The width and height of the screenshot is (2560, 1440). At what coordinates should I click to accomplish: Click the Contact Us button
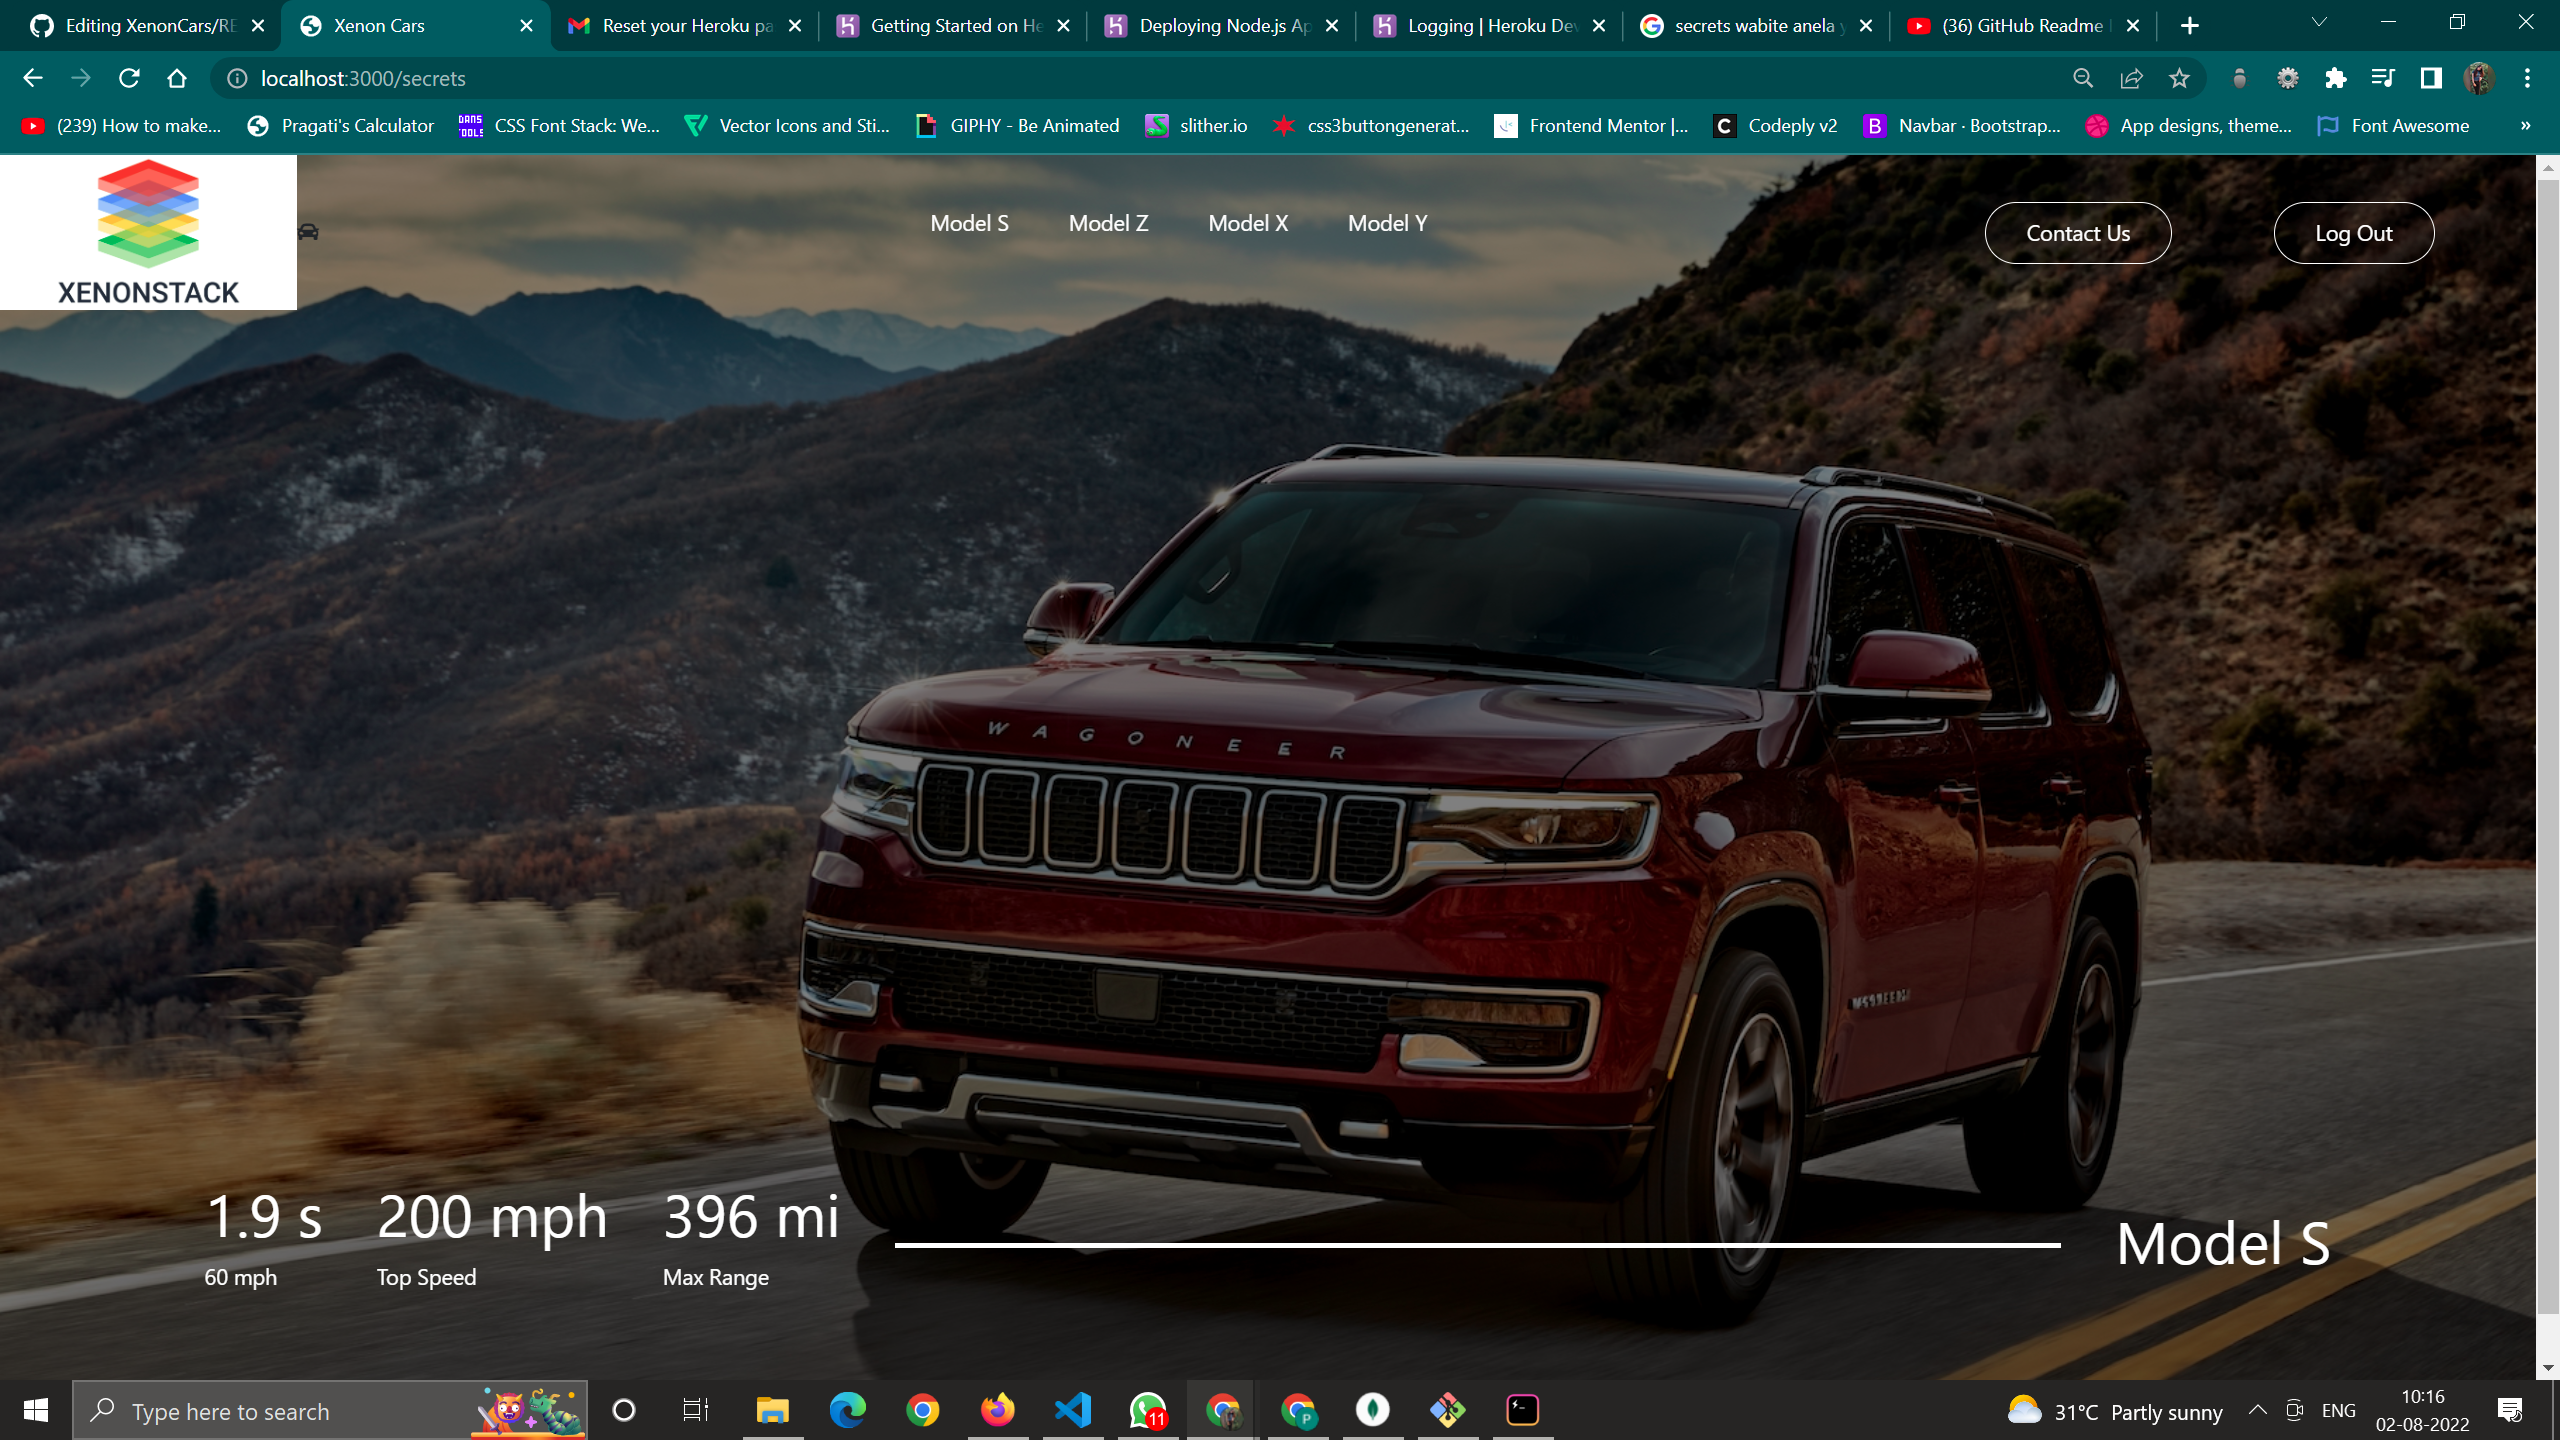(x=2078, y=232)
